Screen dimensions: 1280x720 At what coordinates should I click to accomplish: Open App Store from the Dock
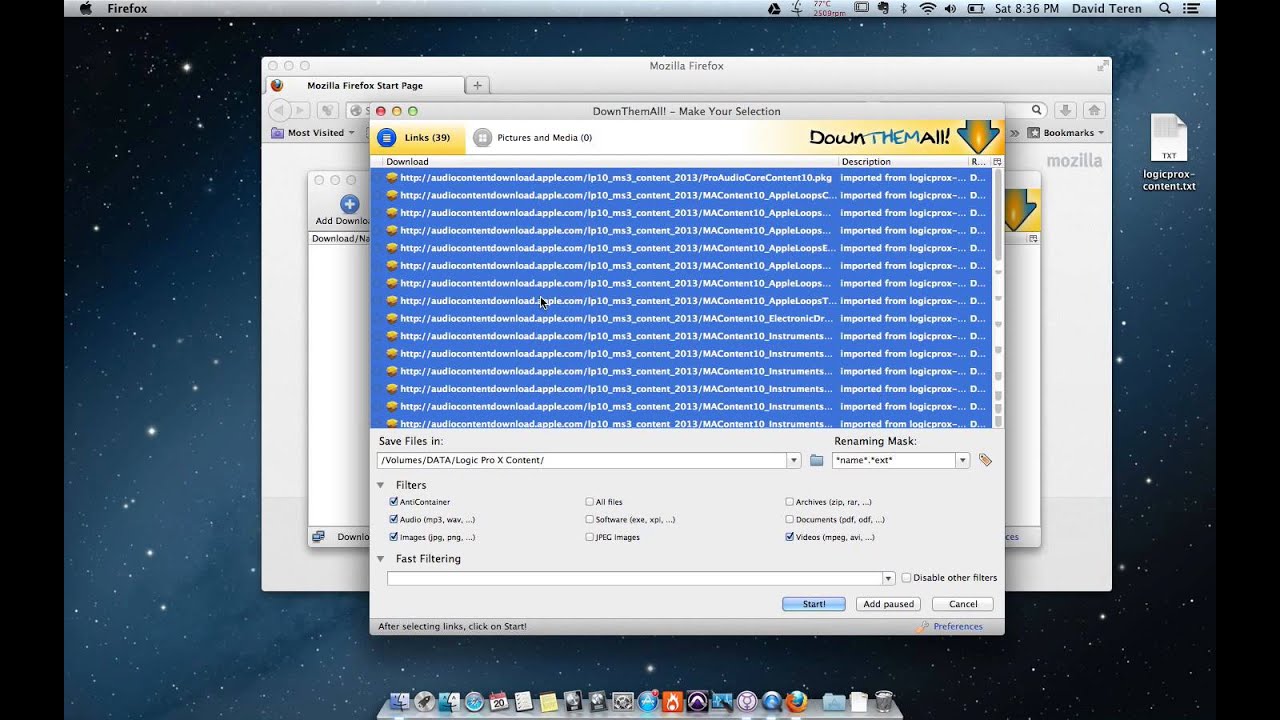pos(648,702)
